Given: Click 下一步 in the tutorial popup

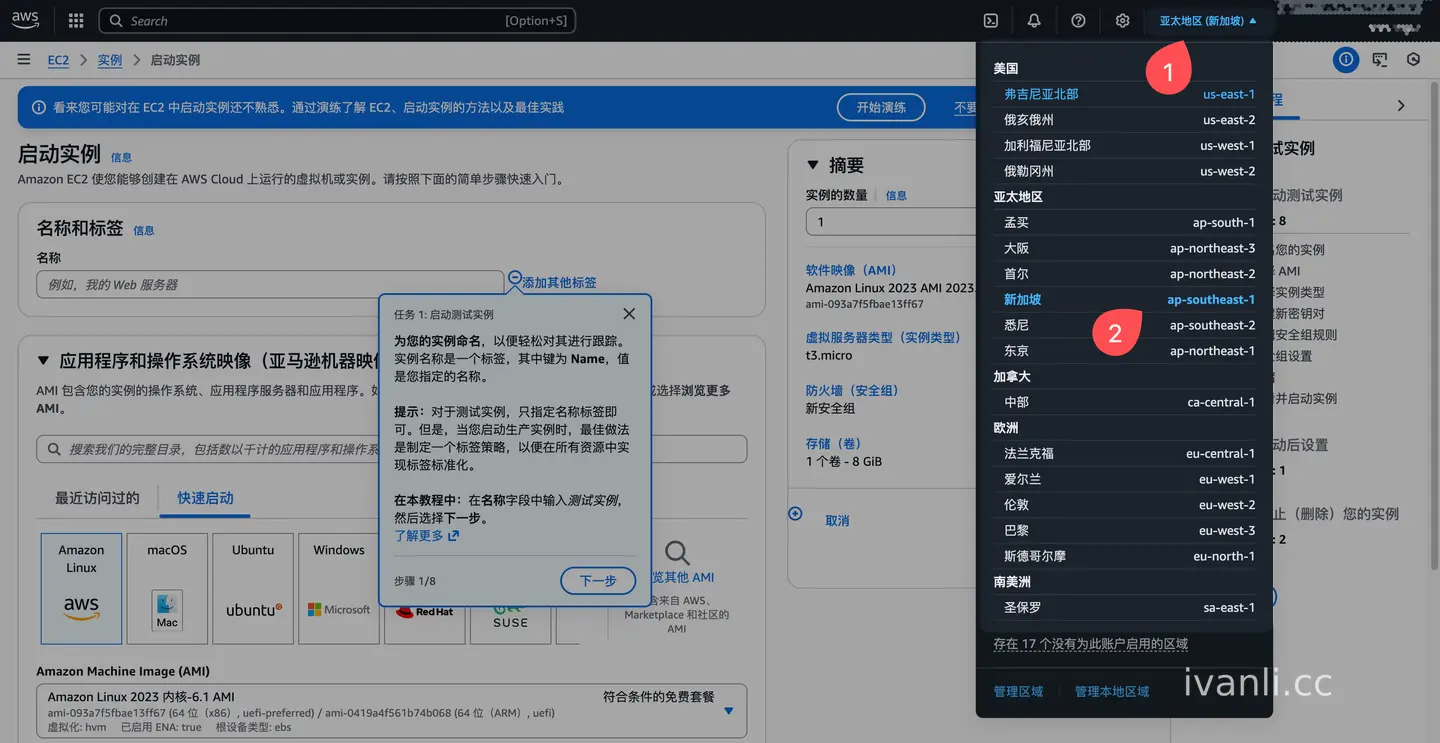Looking at the screenshot, I should pyautogui.click(x=597, y=581).
